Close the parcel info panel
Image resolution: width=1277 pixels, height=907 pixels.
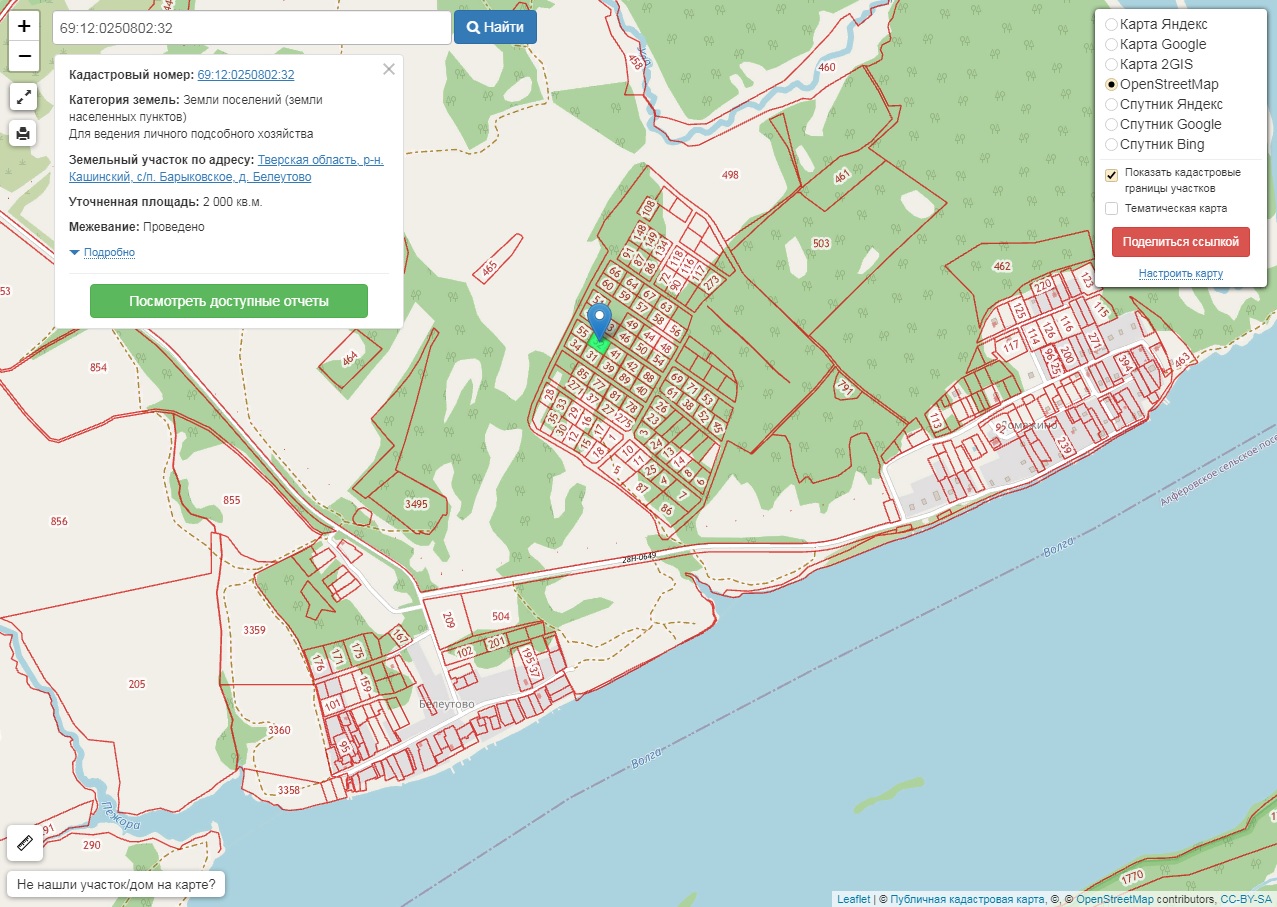(x=389, y=69)
